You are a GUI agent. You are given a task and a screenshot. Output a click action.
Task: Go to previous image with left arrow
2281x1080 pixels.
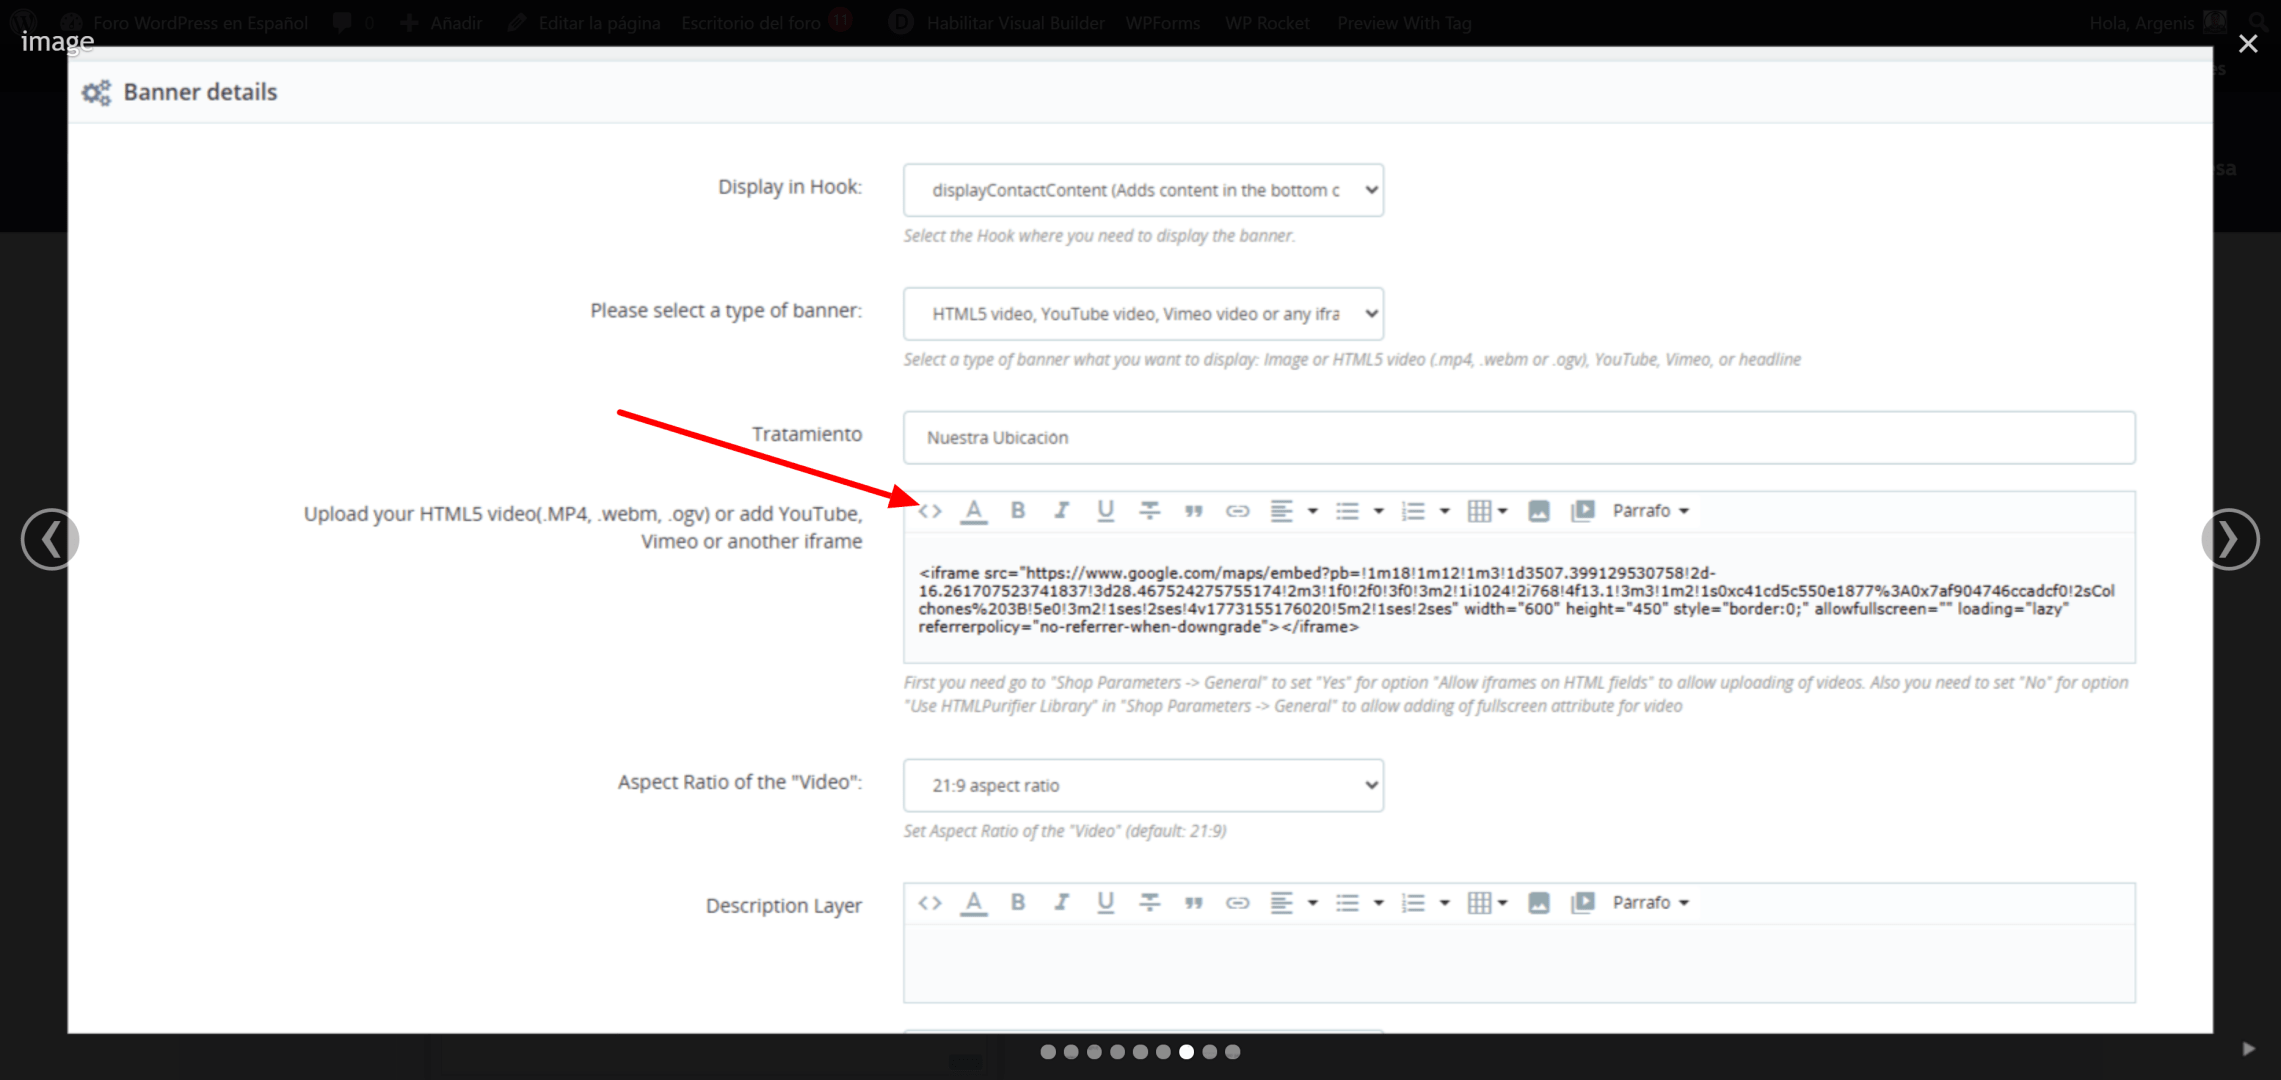pos(50,540)
